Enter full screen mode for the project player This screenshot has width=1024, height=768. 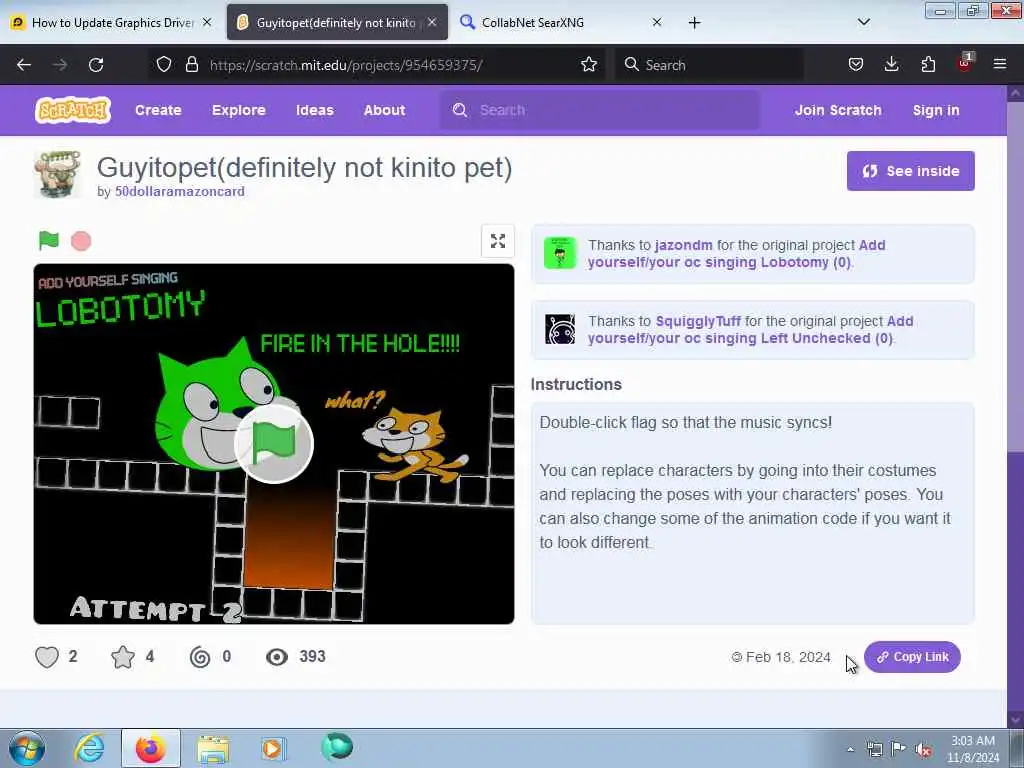point(498,241)
